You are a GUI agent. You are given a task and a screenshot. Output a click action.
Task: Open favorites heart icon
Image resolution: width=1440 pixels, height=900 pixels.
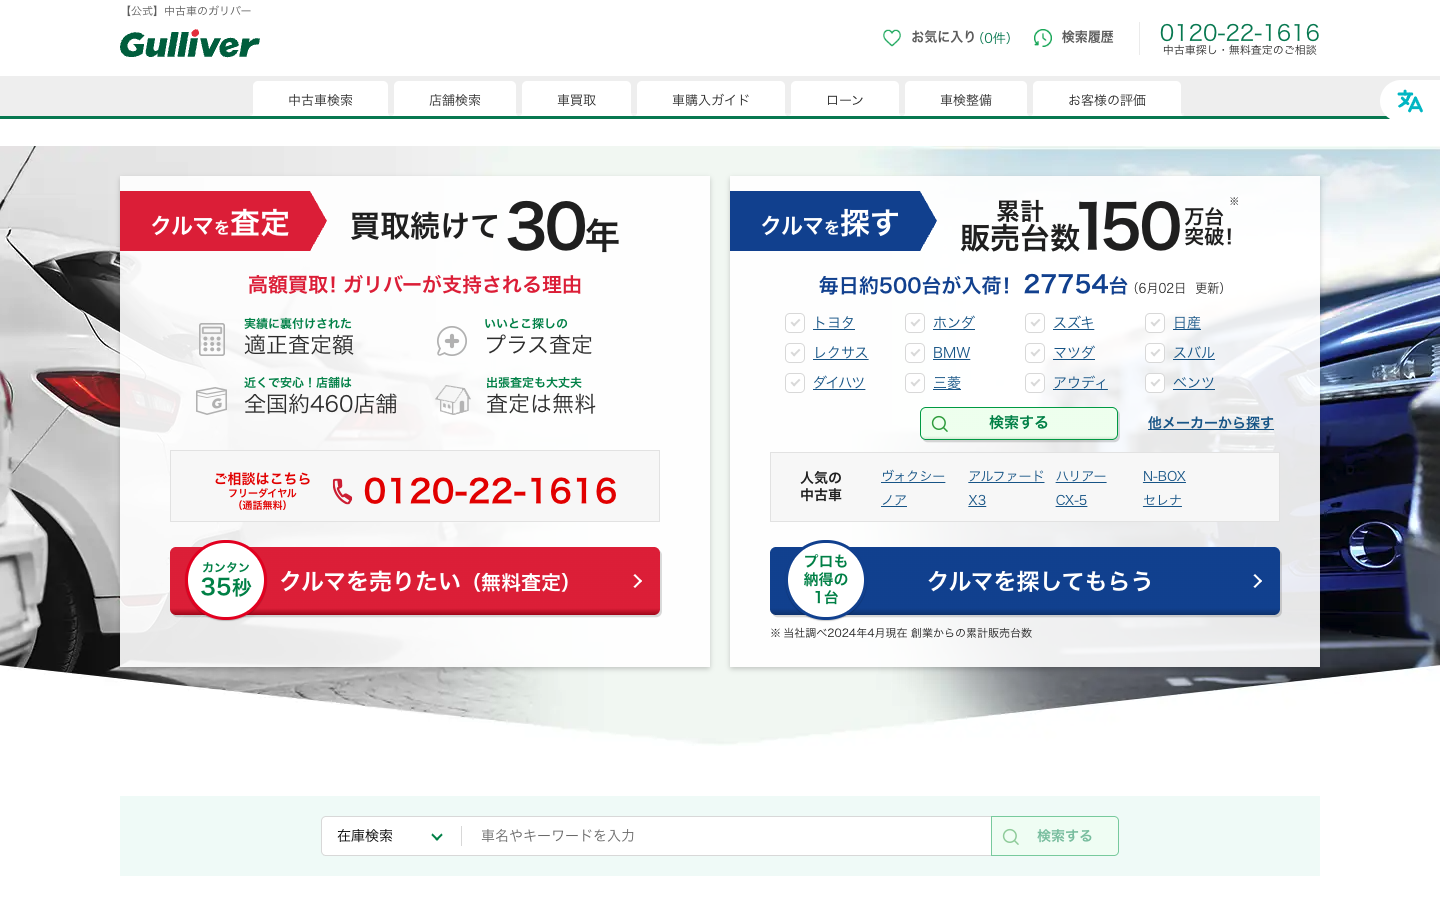[892, 38]
